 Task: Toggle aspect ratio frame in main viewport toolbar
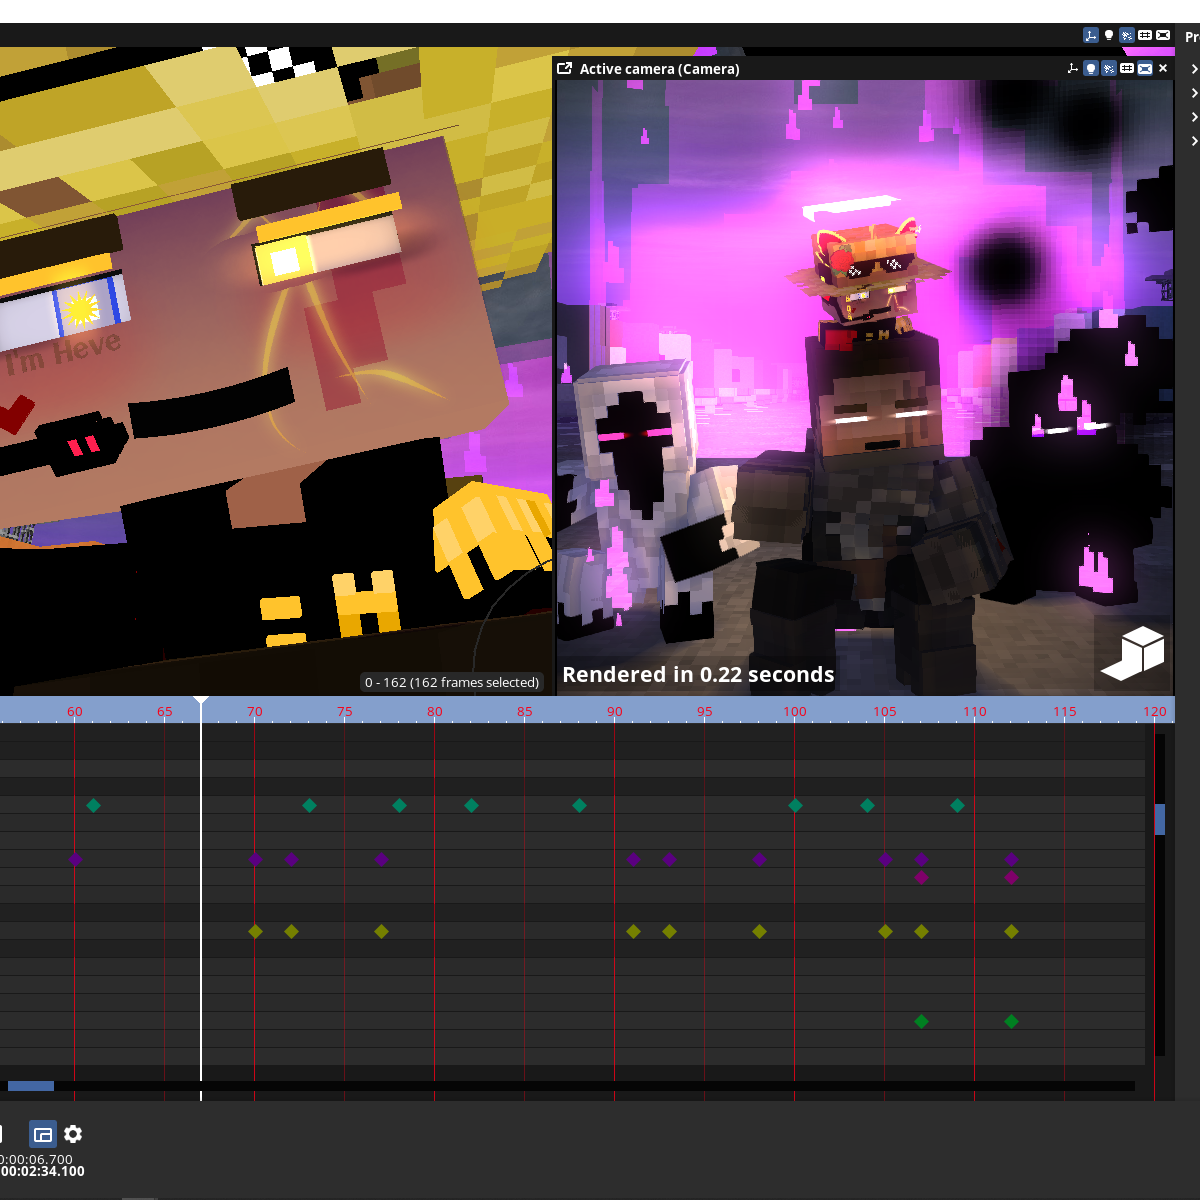(1163, 35)
